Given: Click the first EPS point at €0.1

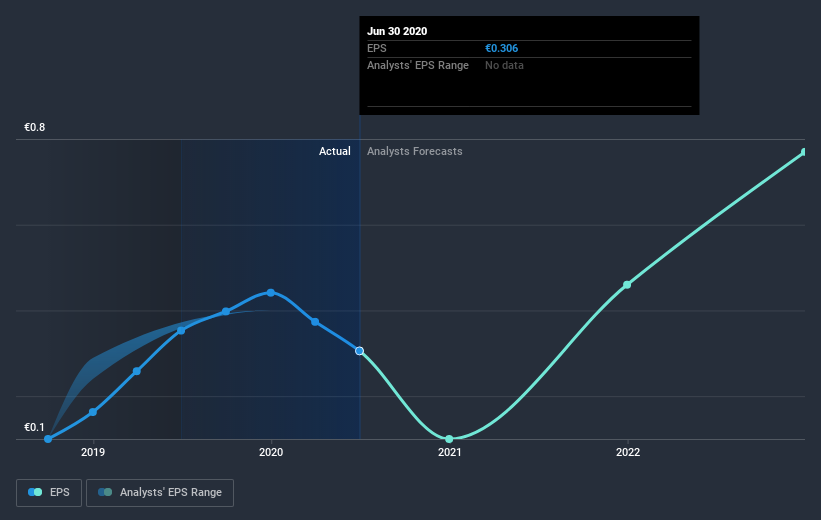Looking at the screenshot, I should [x=48, y=439].
